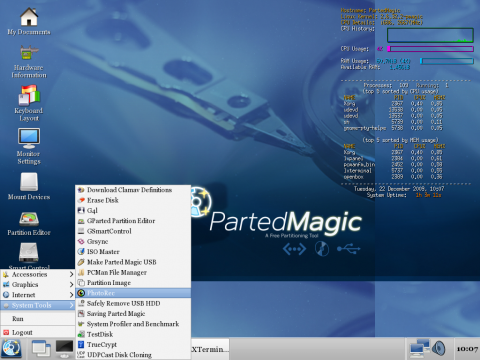Screen dimensions: 480x360
Task: Select UDPCast Disk Cloning entry
Action: (x=133, y=355)
